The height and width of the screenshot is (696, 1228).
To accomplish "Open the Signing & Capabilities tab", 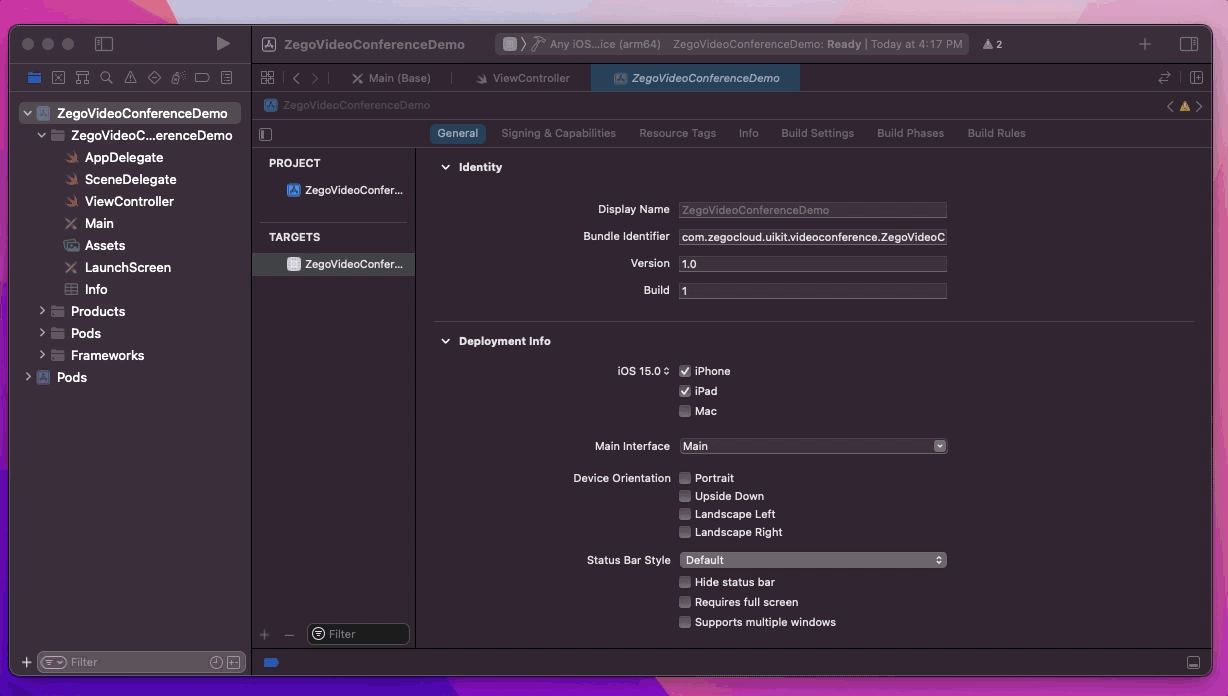I will pyautogui.click(x=558, y=133).
